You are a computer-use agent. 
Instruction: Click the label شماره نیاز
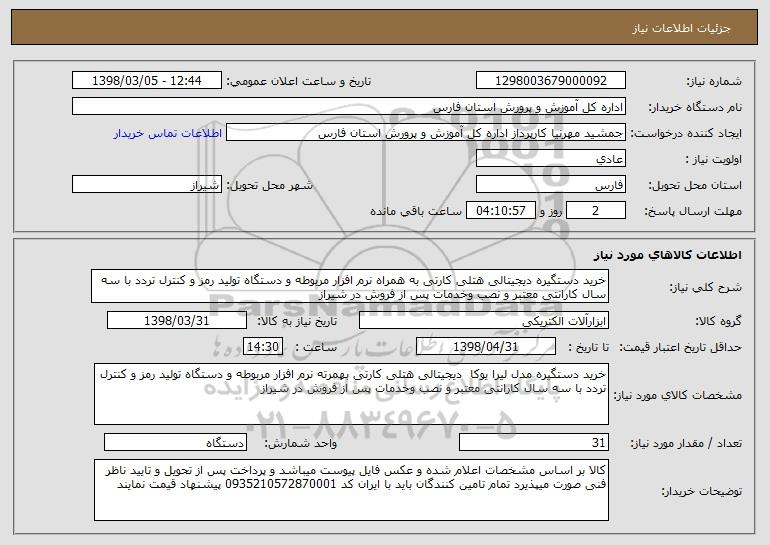[714, 81]
